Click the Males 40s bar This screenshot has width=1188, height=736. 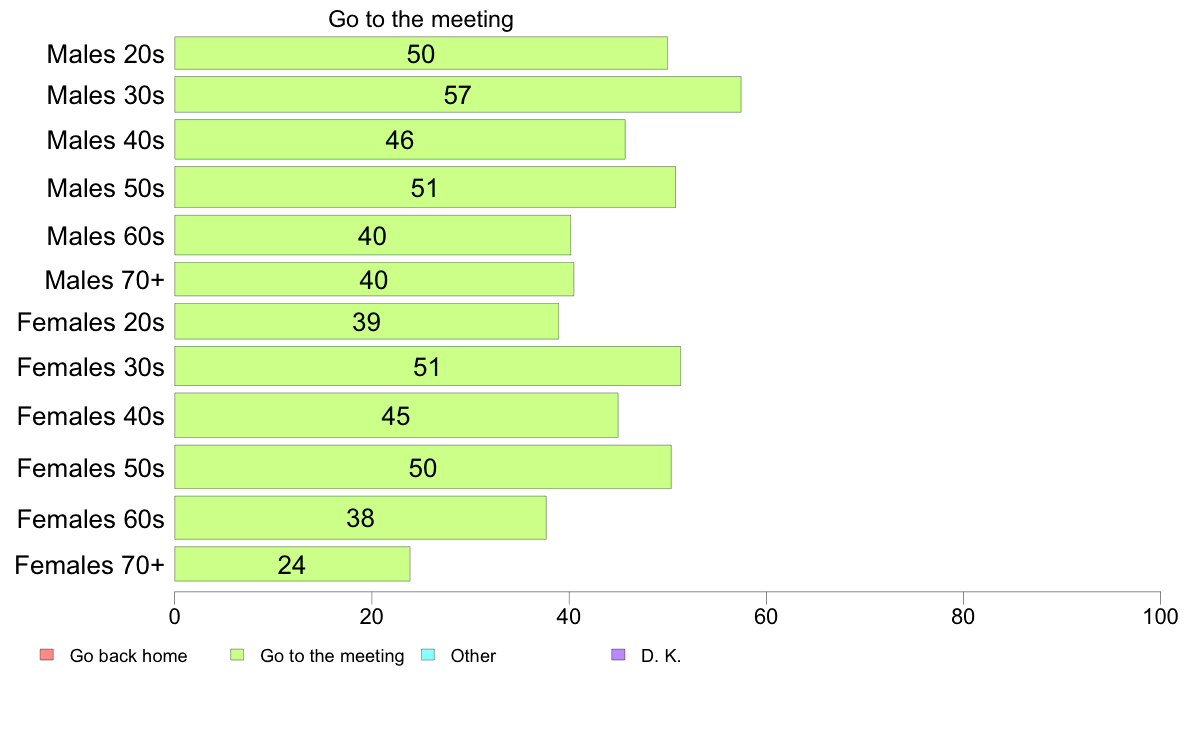click(400, 139)
